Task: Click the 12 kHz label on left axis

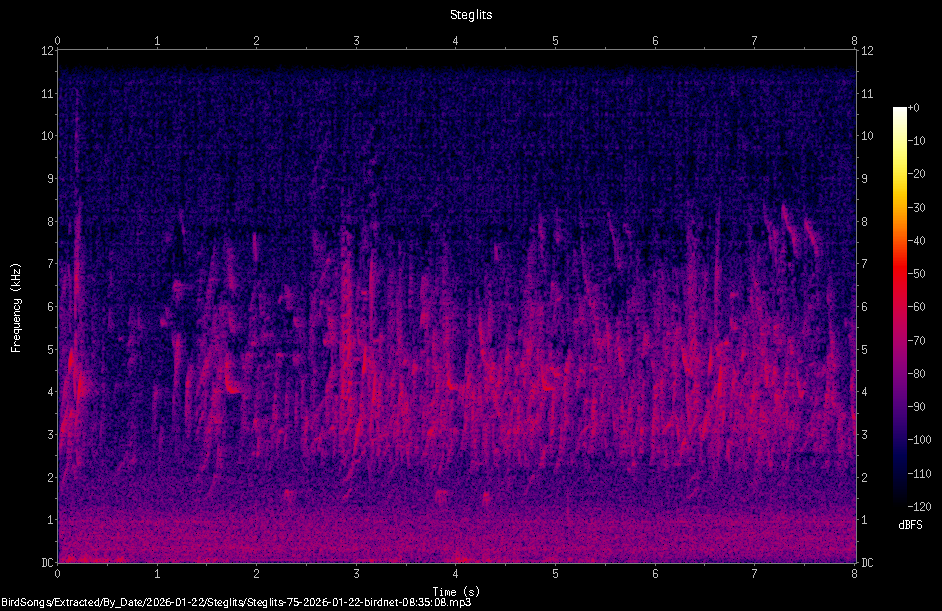Action: 47,50
